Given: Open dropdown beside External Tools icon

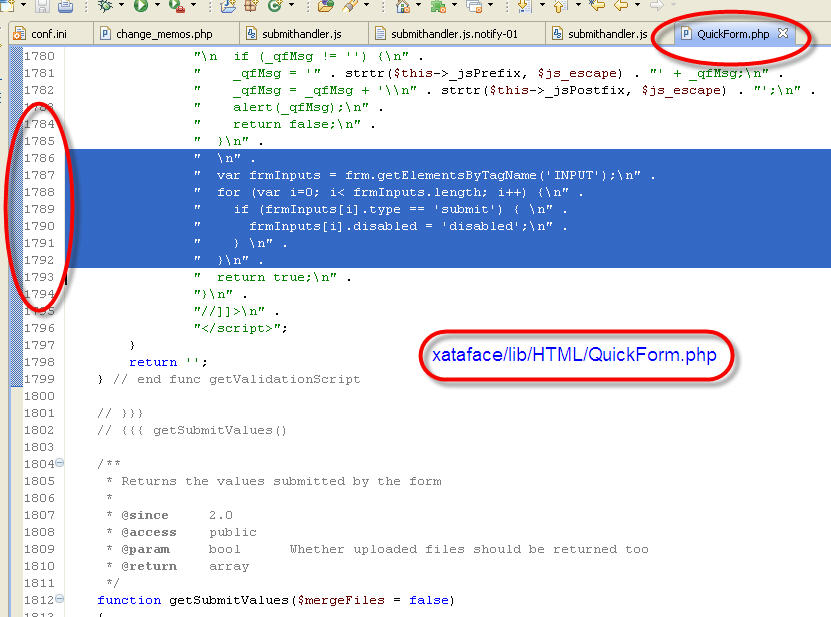Looking at the screenshot, I should pos(193,5).
